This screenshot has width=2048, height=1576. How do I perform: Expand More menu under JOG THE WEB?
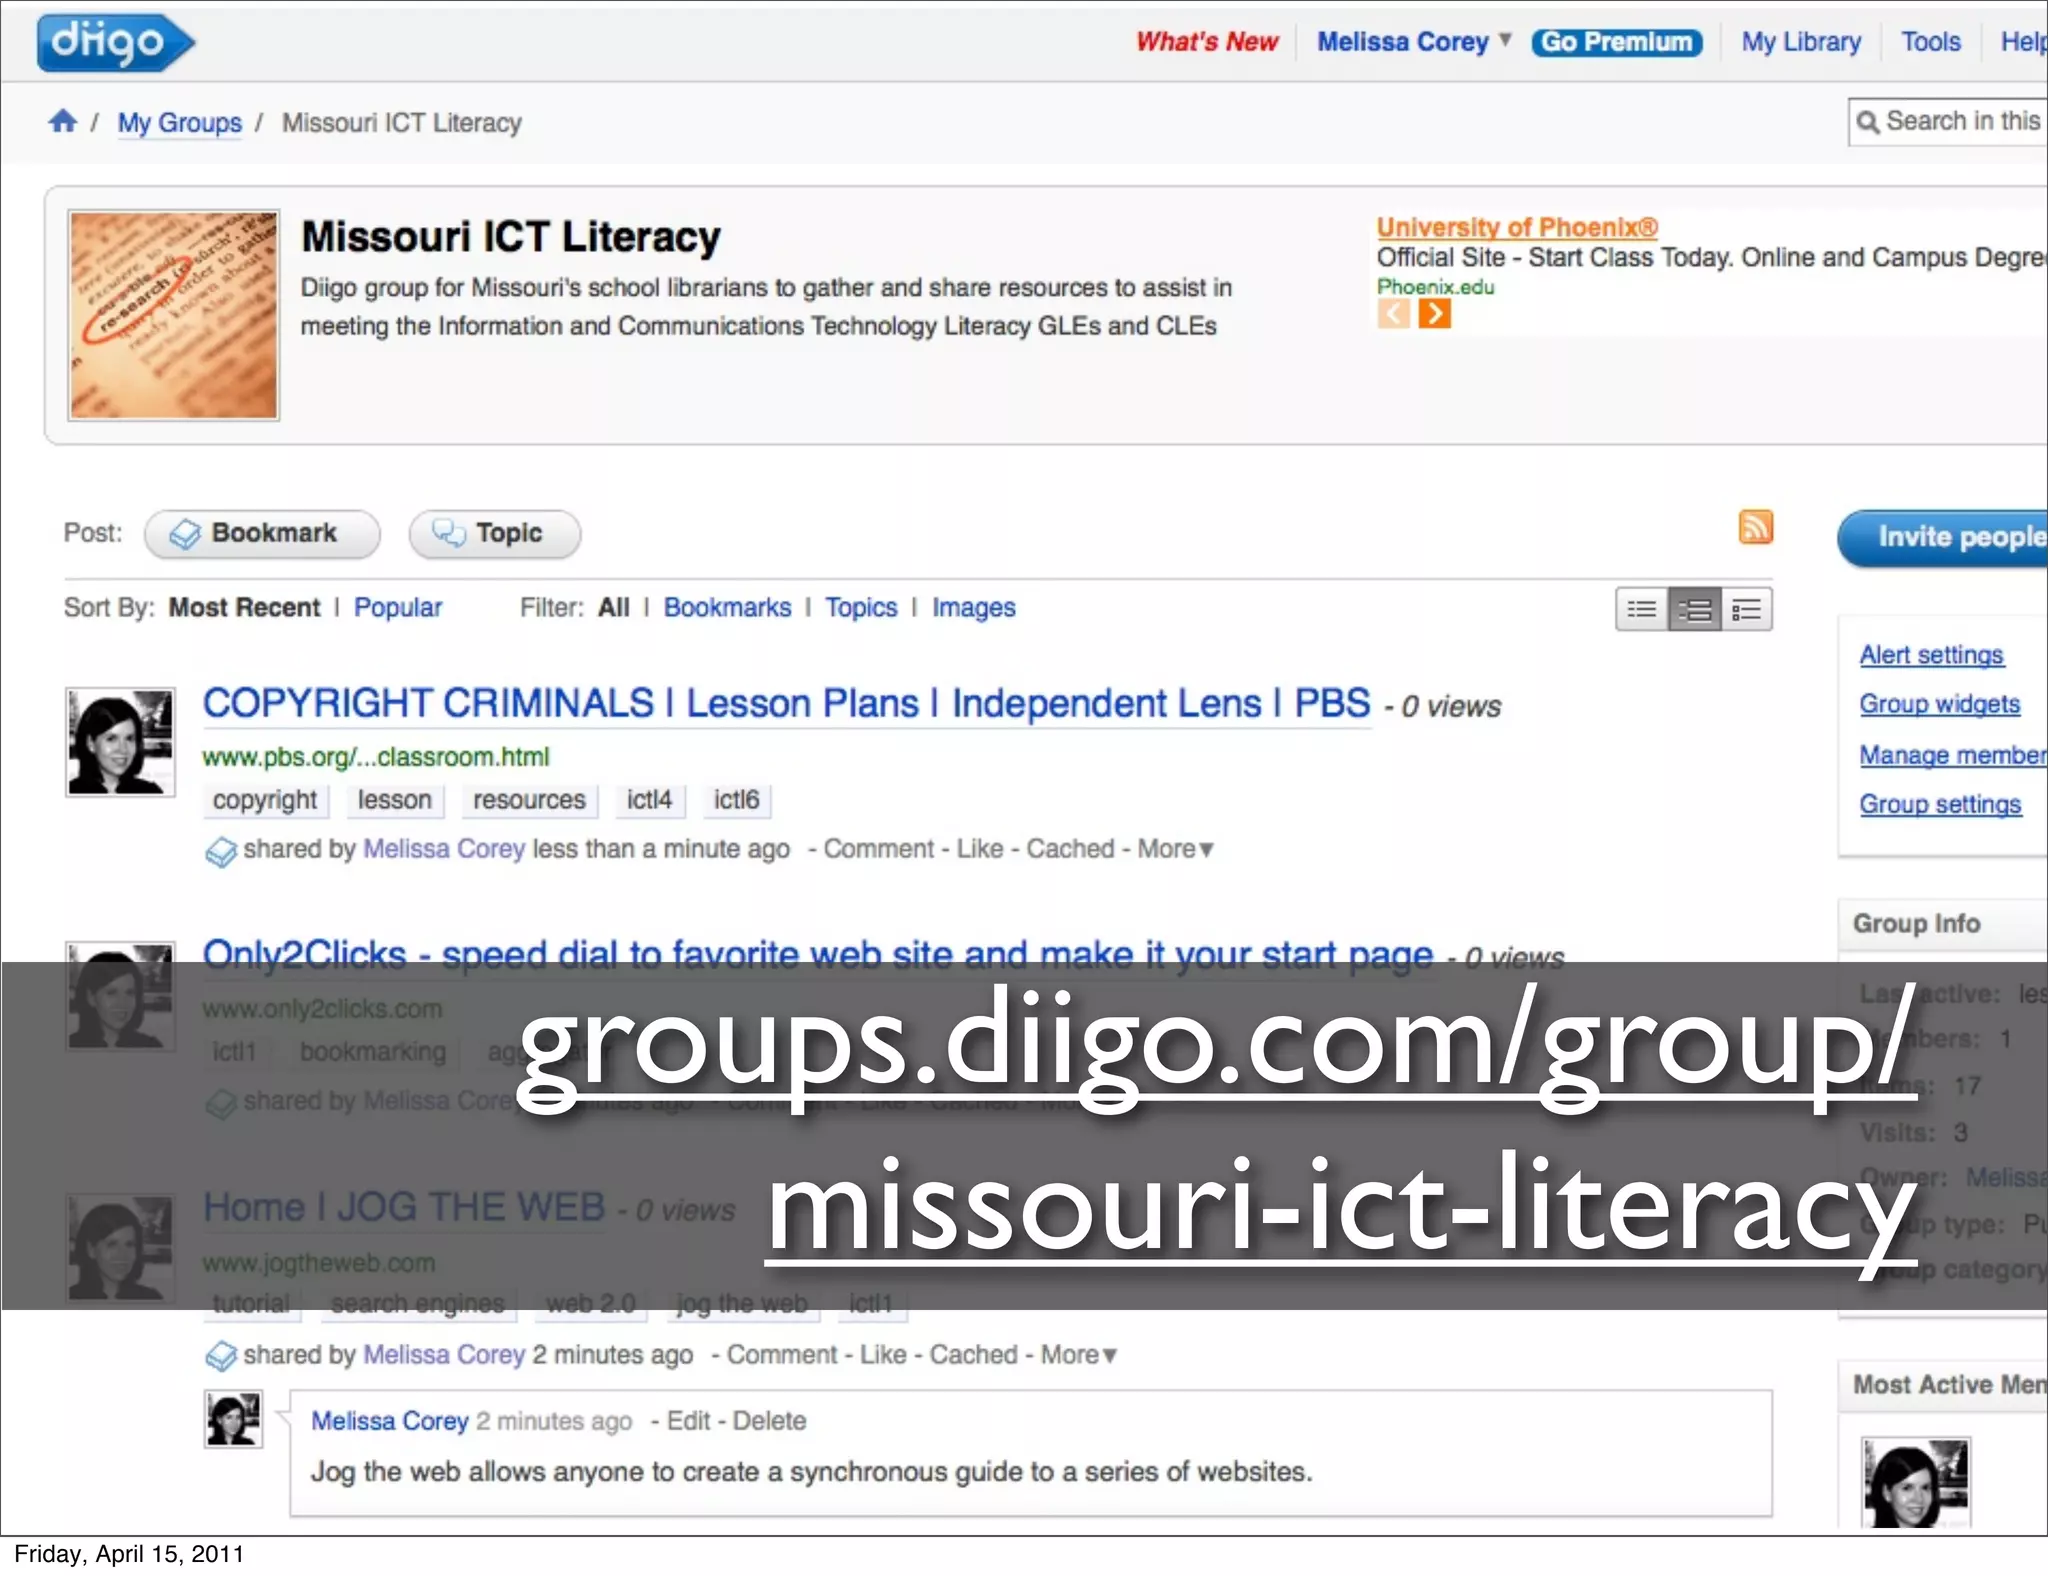1079,1355
